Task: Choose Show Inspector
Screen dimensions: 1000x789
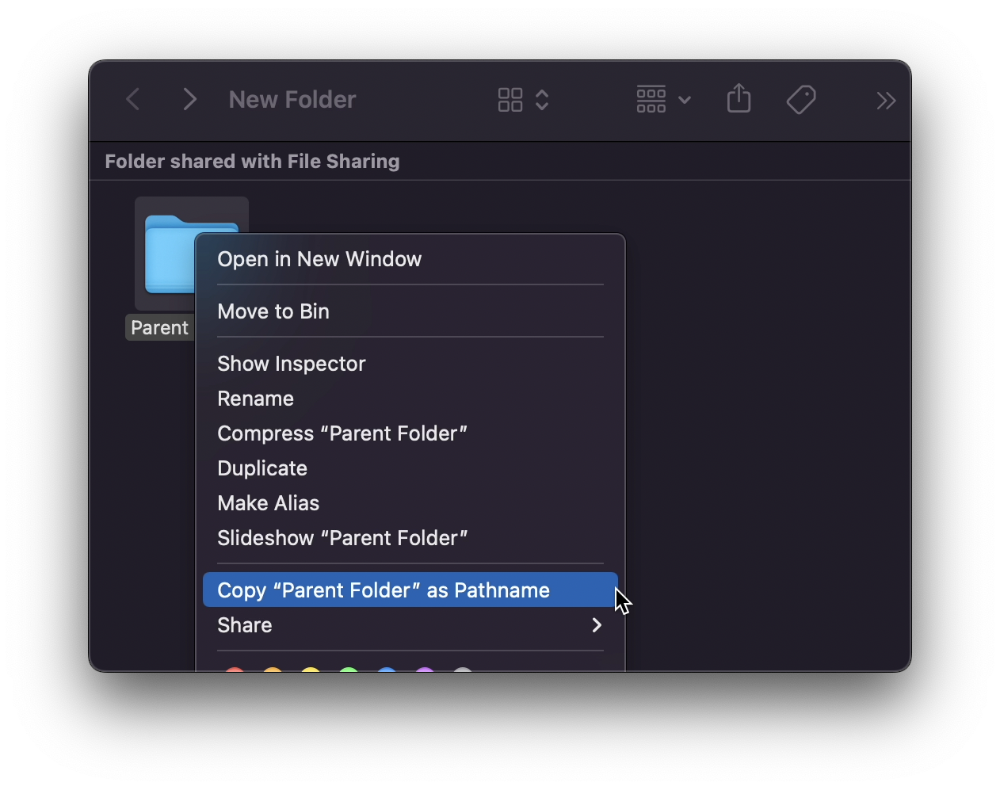Action: [x=410, y=364]
